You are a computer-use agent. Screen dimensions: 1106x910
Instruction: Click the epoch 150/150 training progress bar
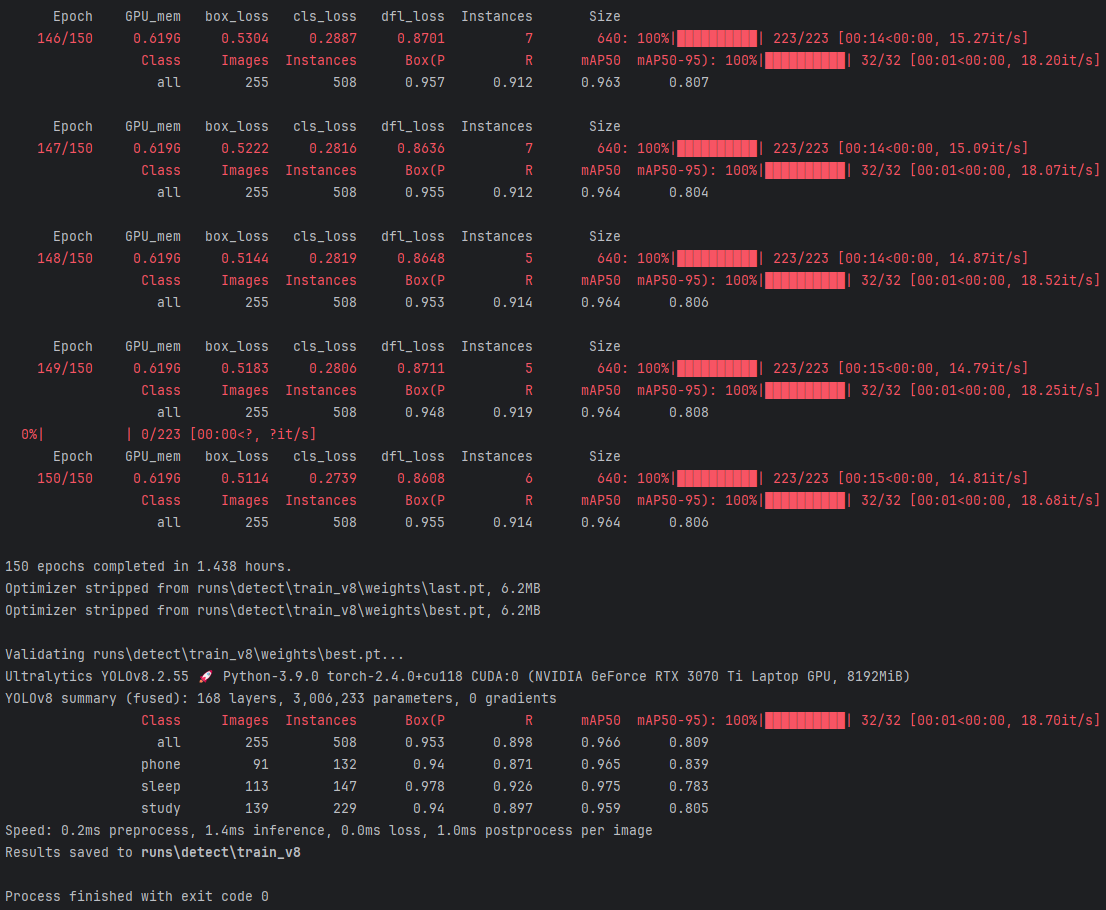point(717,479)
